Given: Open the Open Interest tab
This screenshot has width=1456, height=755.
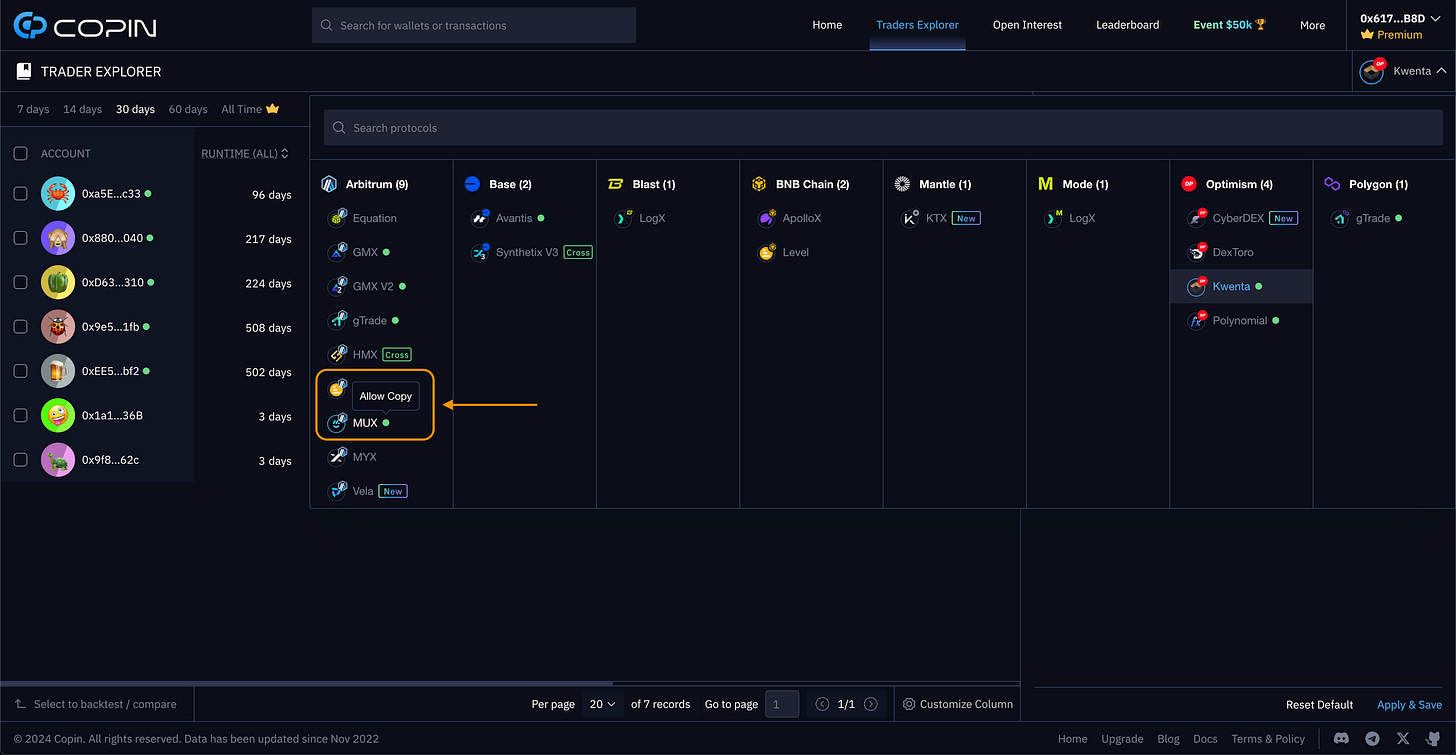Looking at the screenshot, I should coord(1027,25).
